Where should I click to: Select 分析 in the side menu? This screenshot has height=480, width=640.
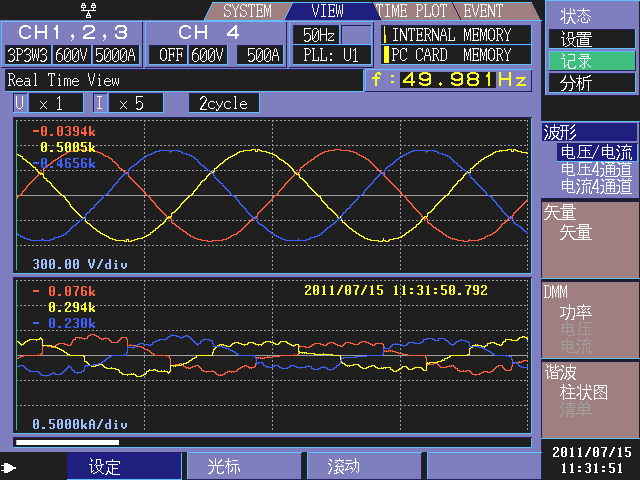[592, 83]
